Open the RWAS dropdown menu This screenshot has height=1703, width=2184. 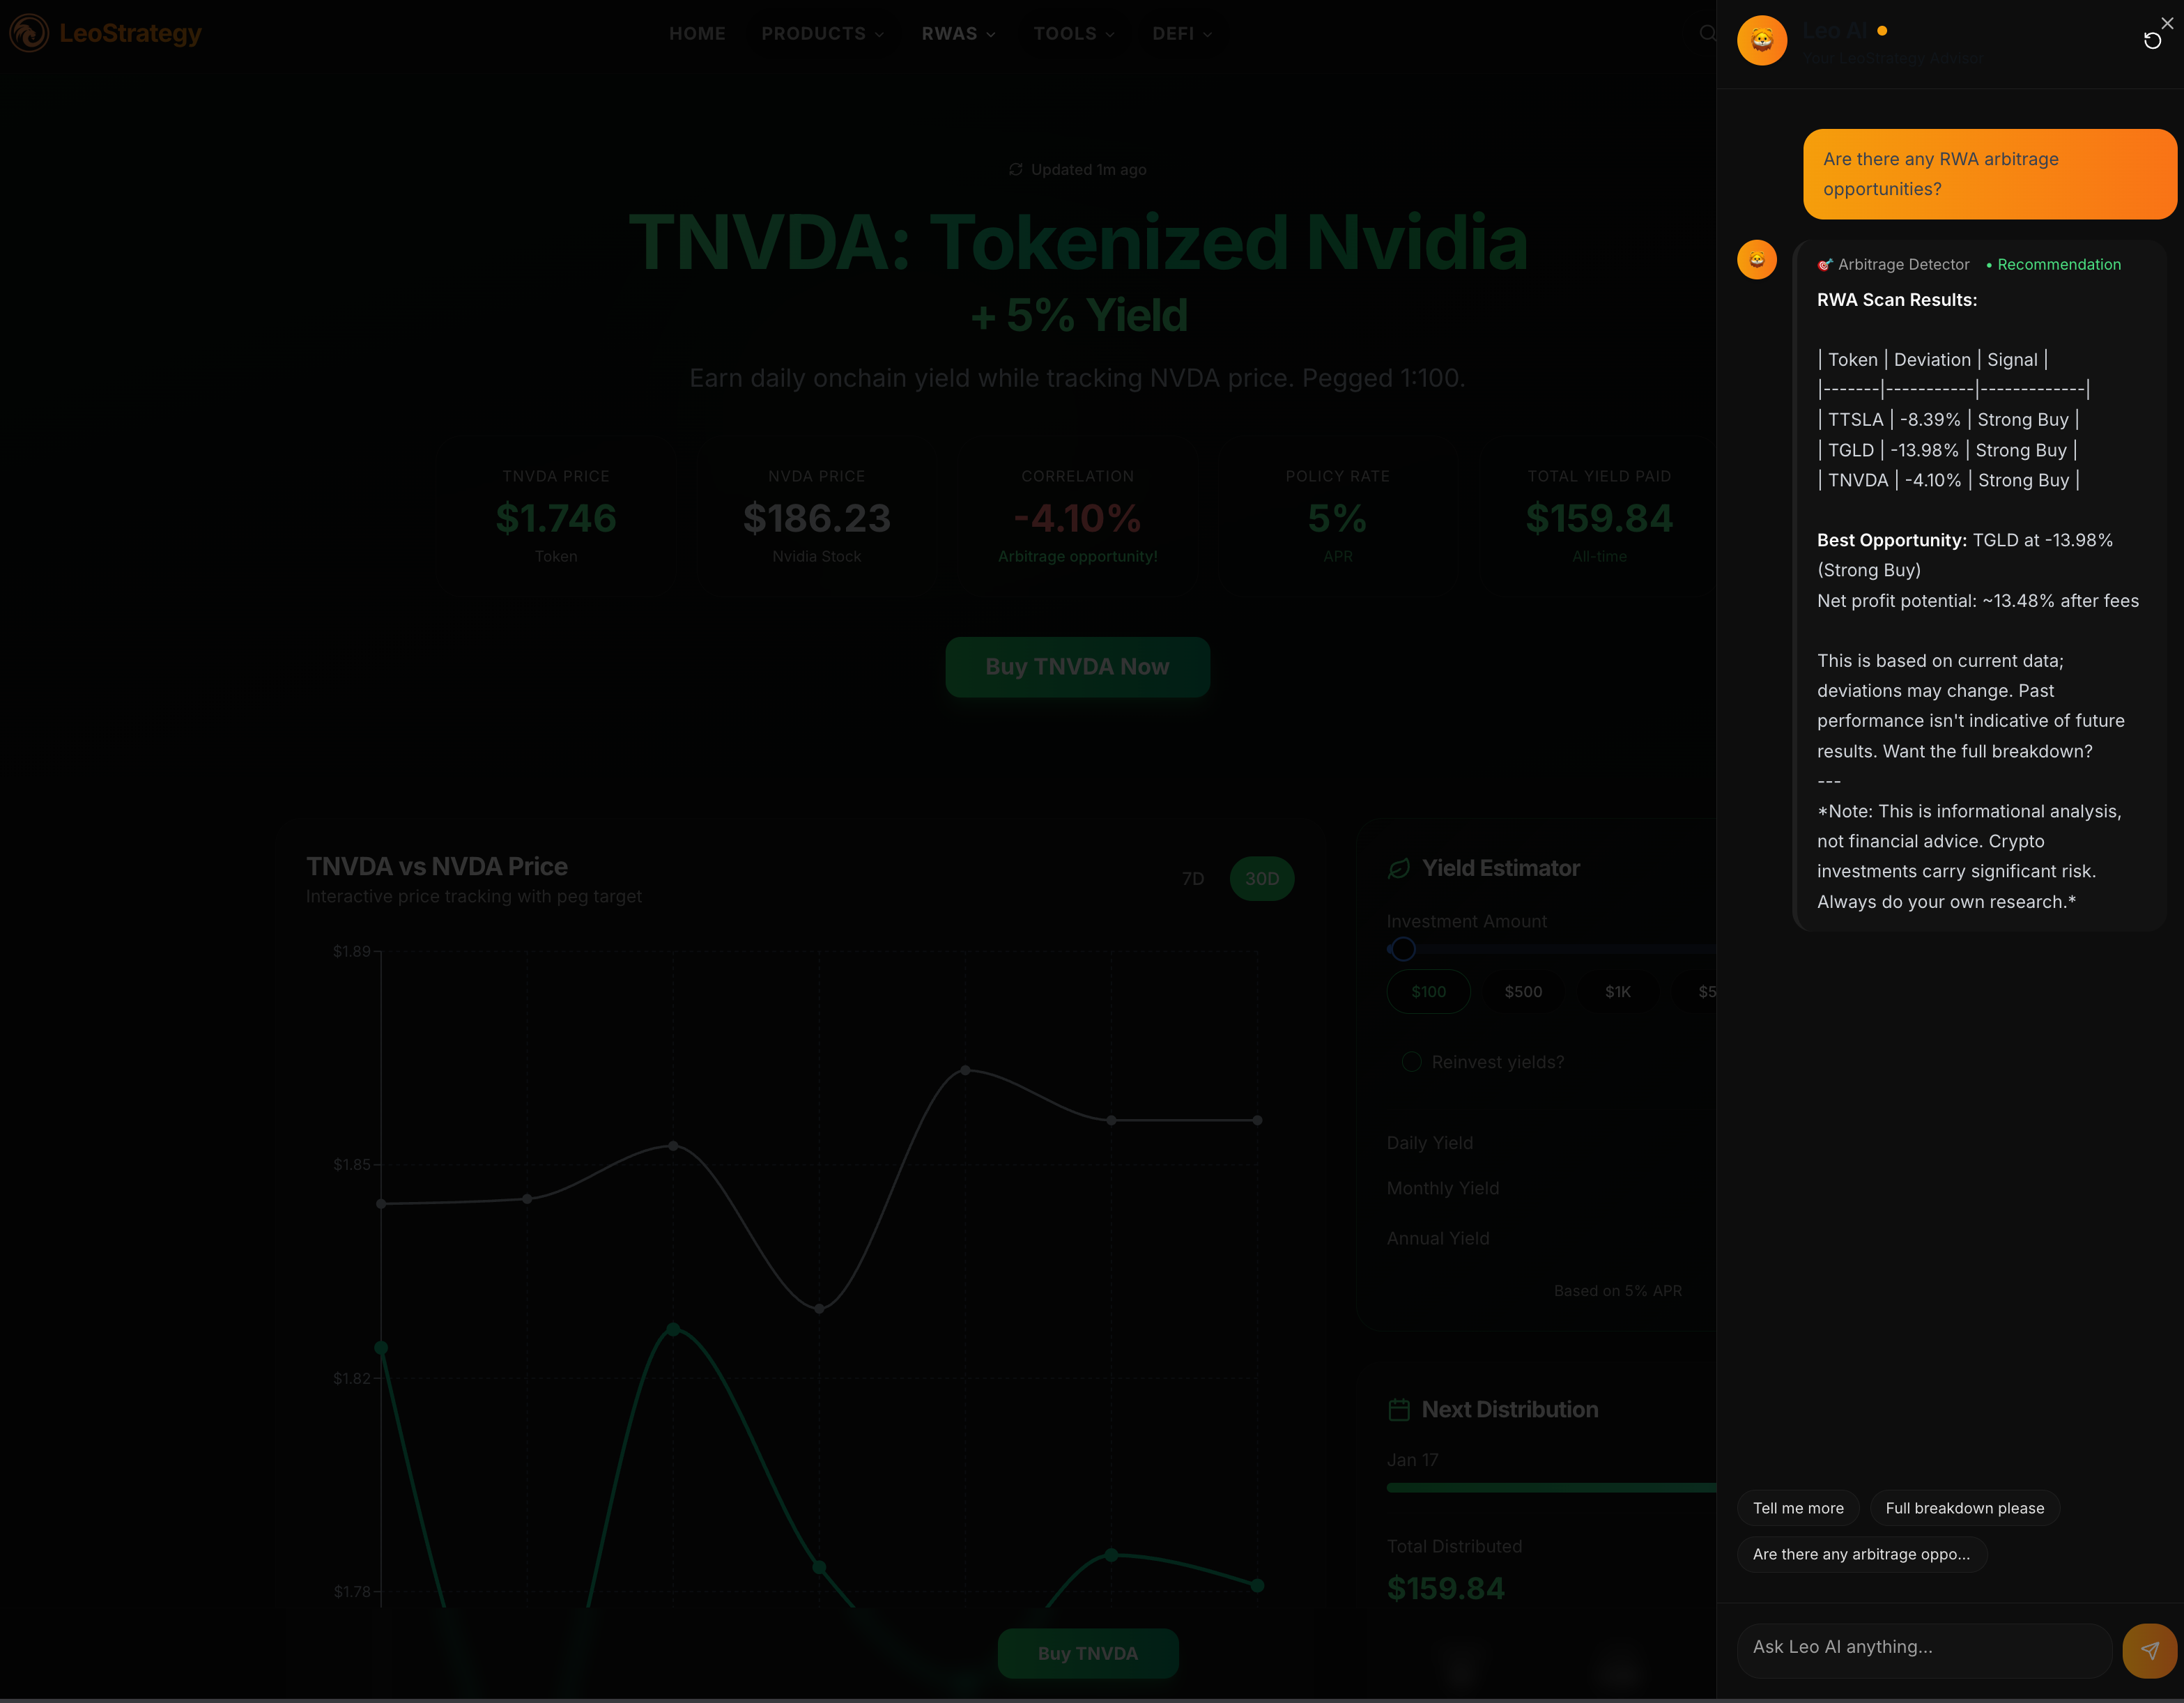(958, 33)
